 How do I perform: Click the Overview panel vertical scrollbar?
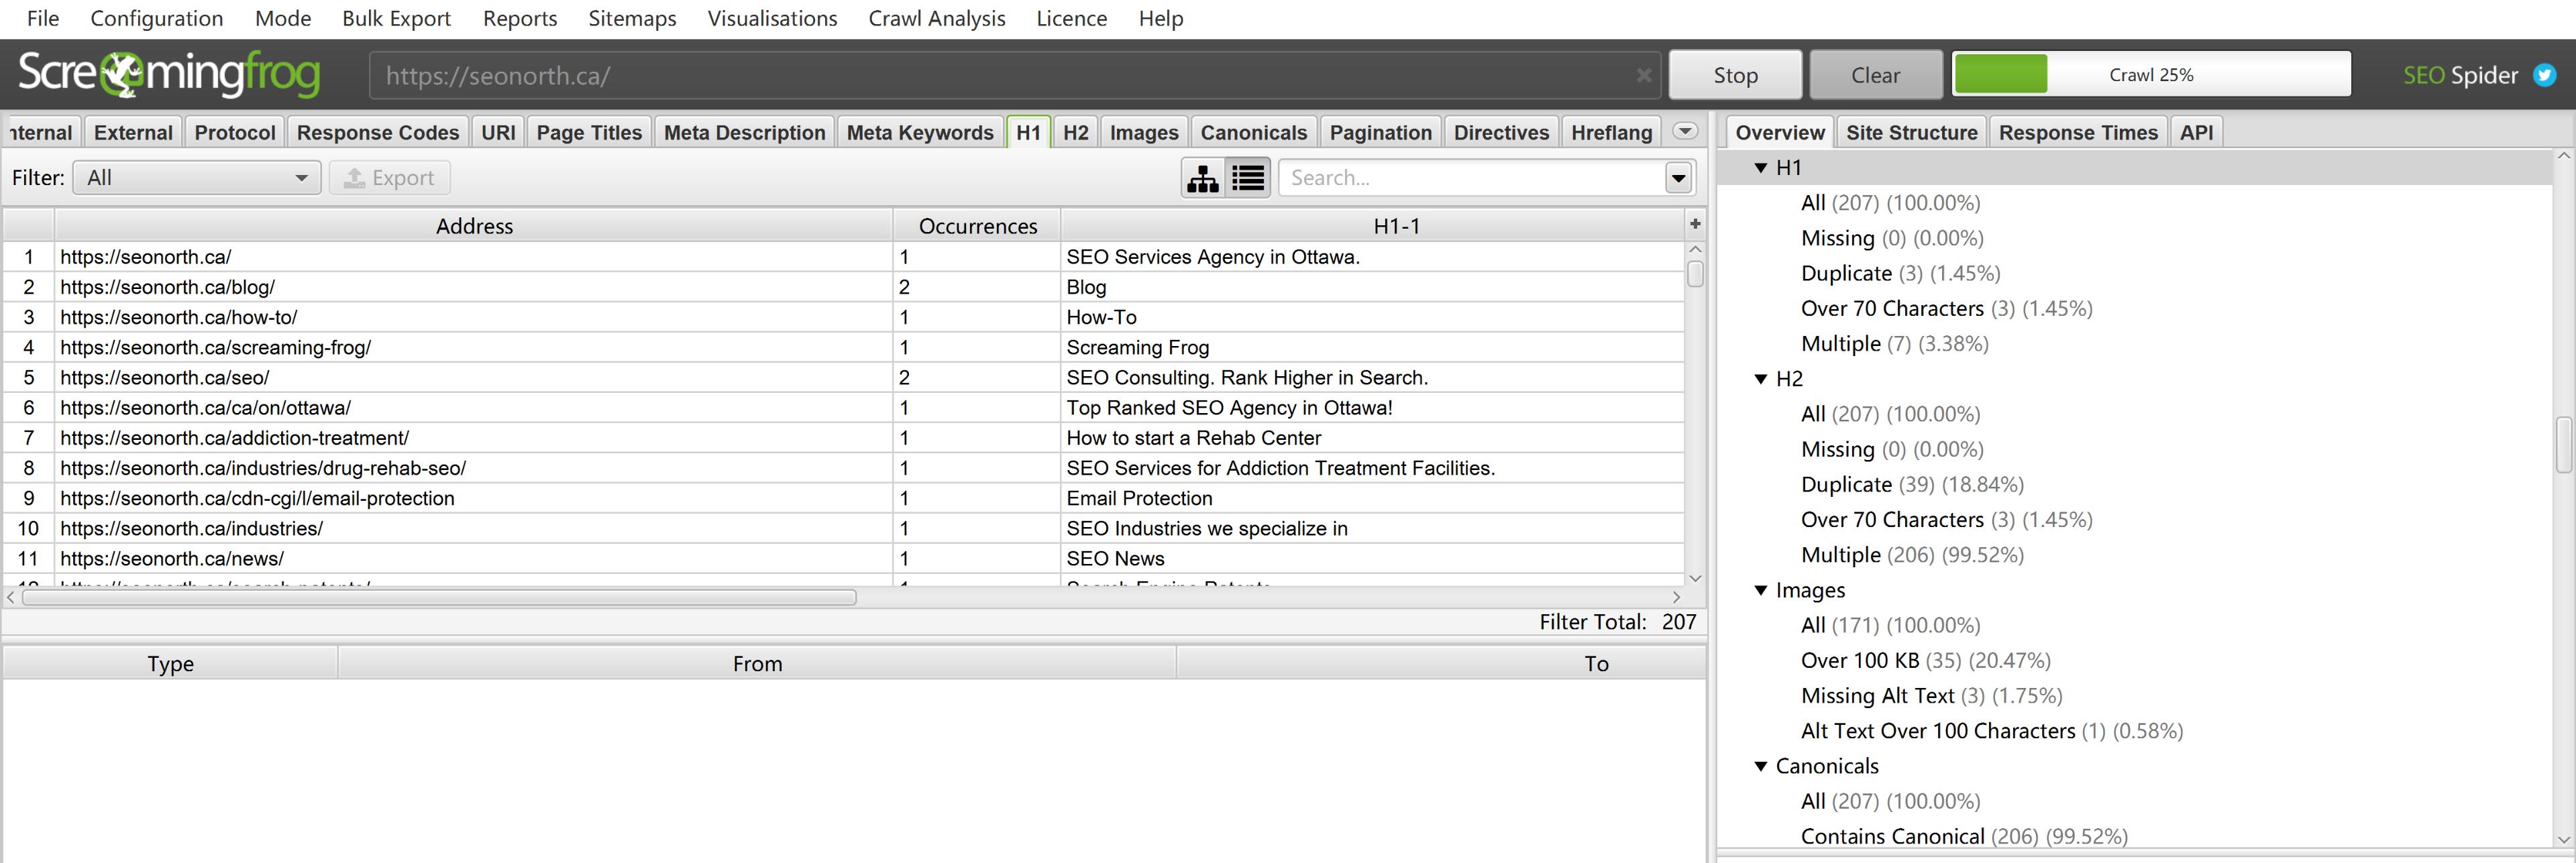[x=2564, y=444]
